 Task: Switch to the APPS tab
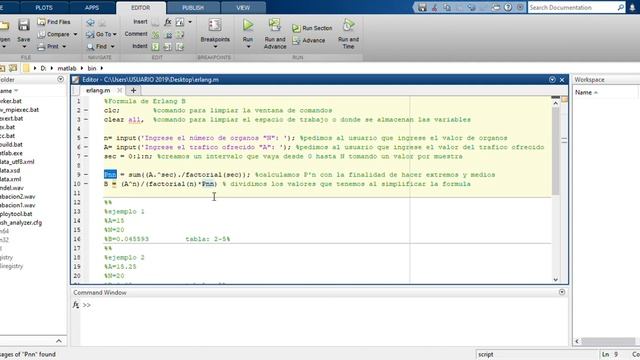tap(92, 8)
